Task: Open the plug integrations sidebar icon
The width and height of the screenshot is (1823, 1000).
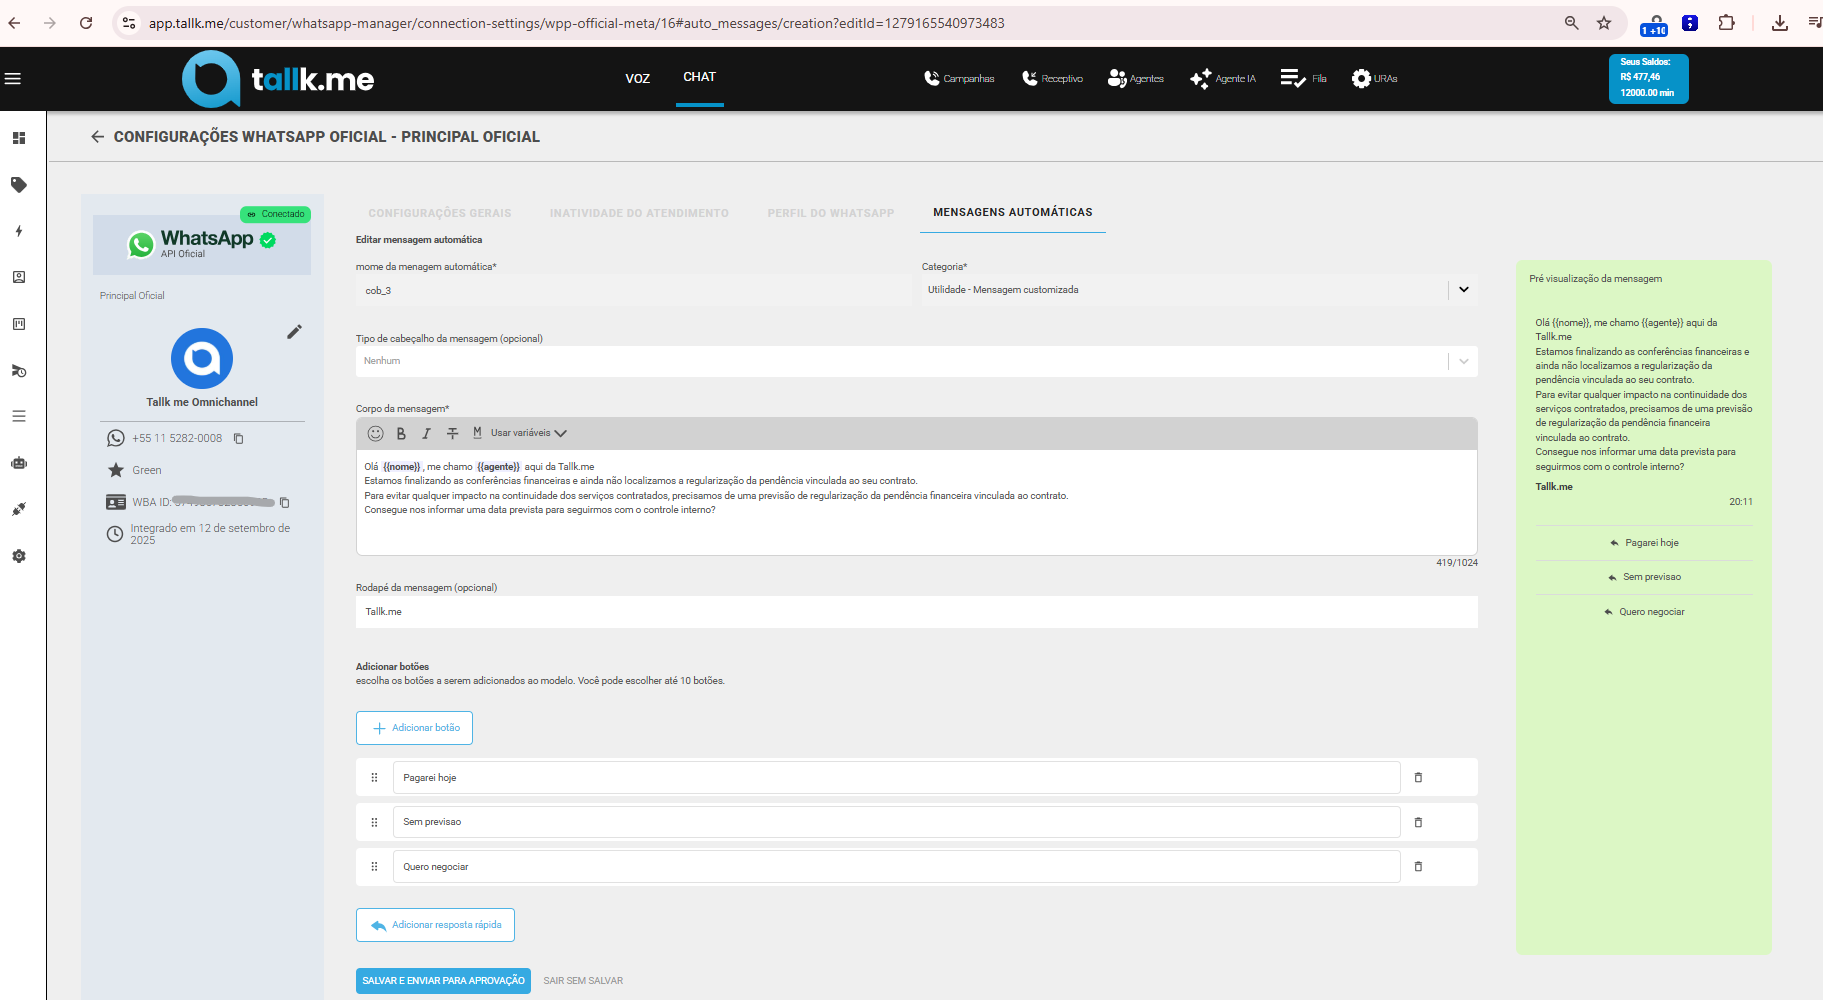Action: [19, 509]
